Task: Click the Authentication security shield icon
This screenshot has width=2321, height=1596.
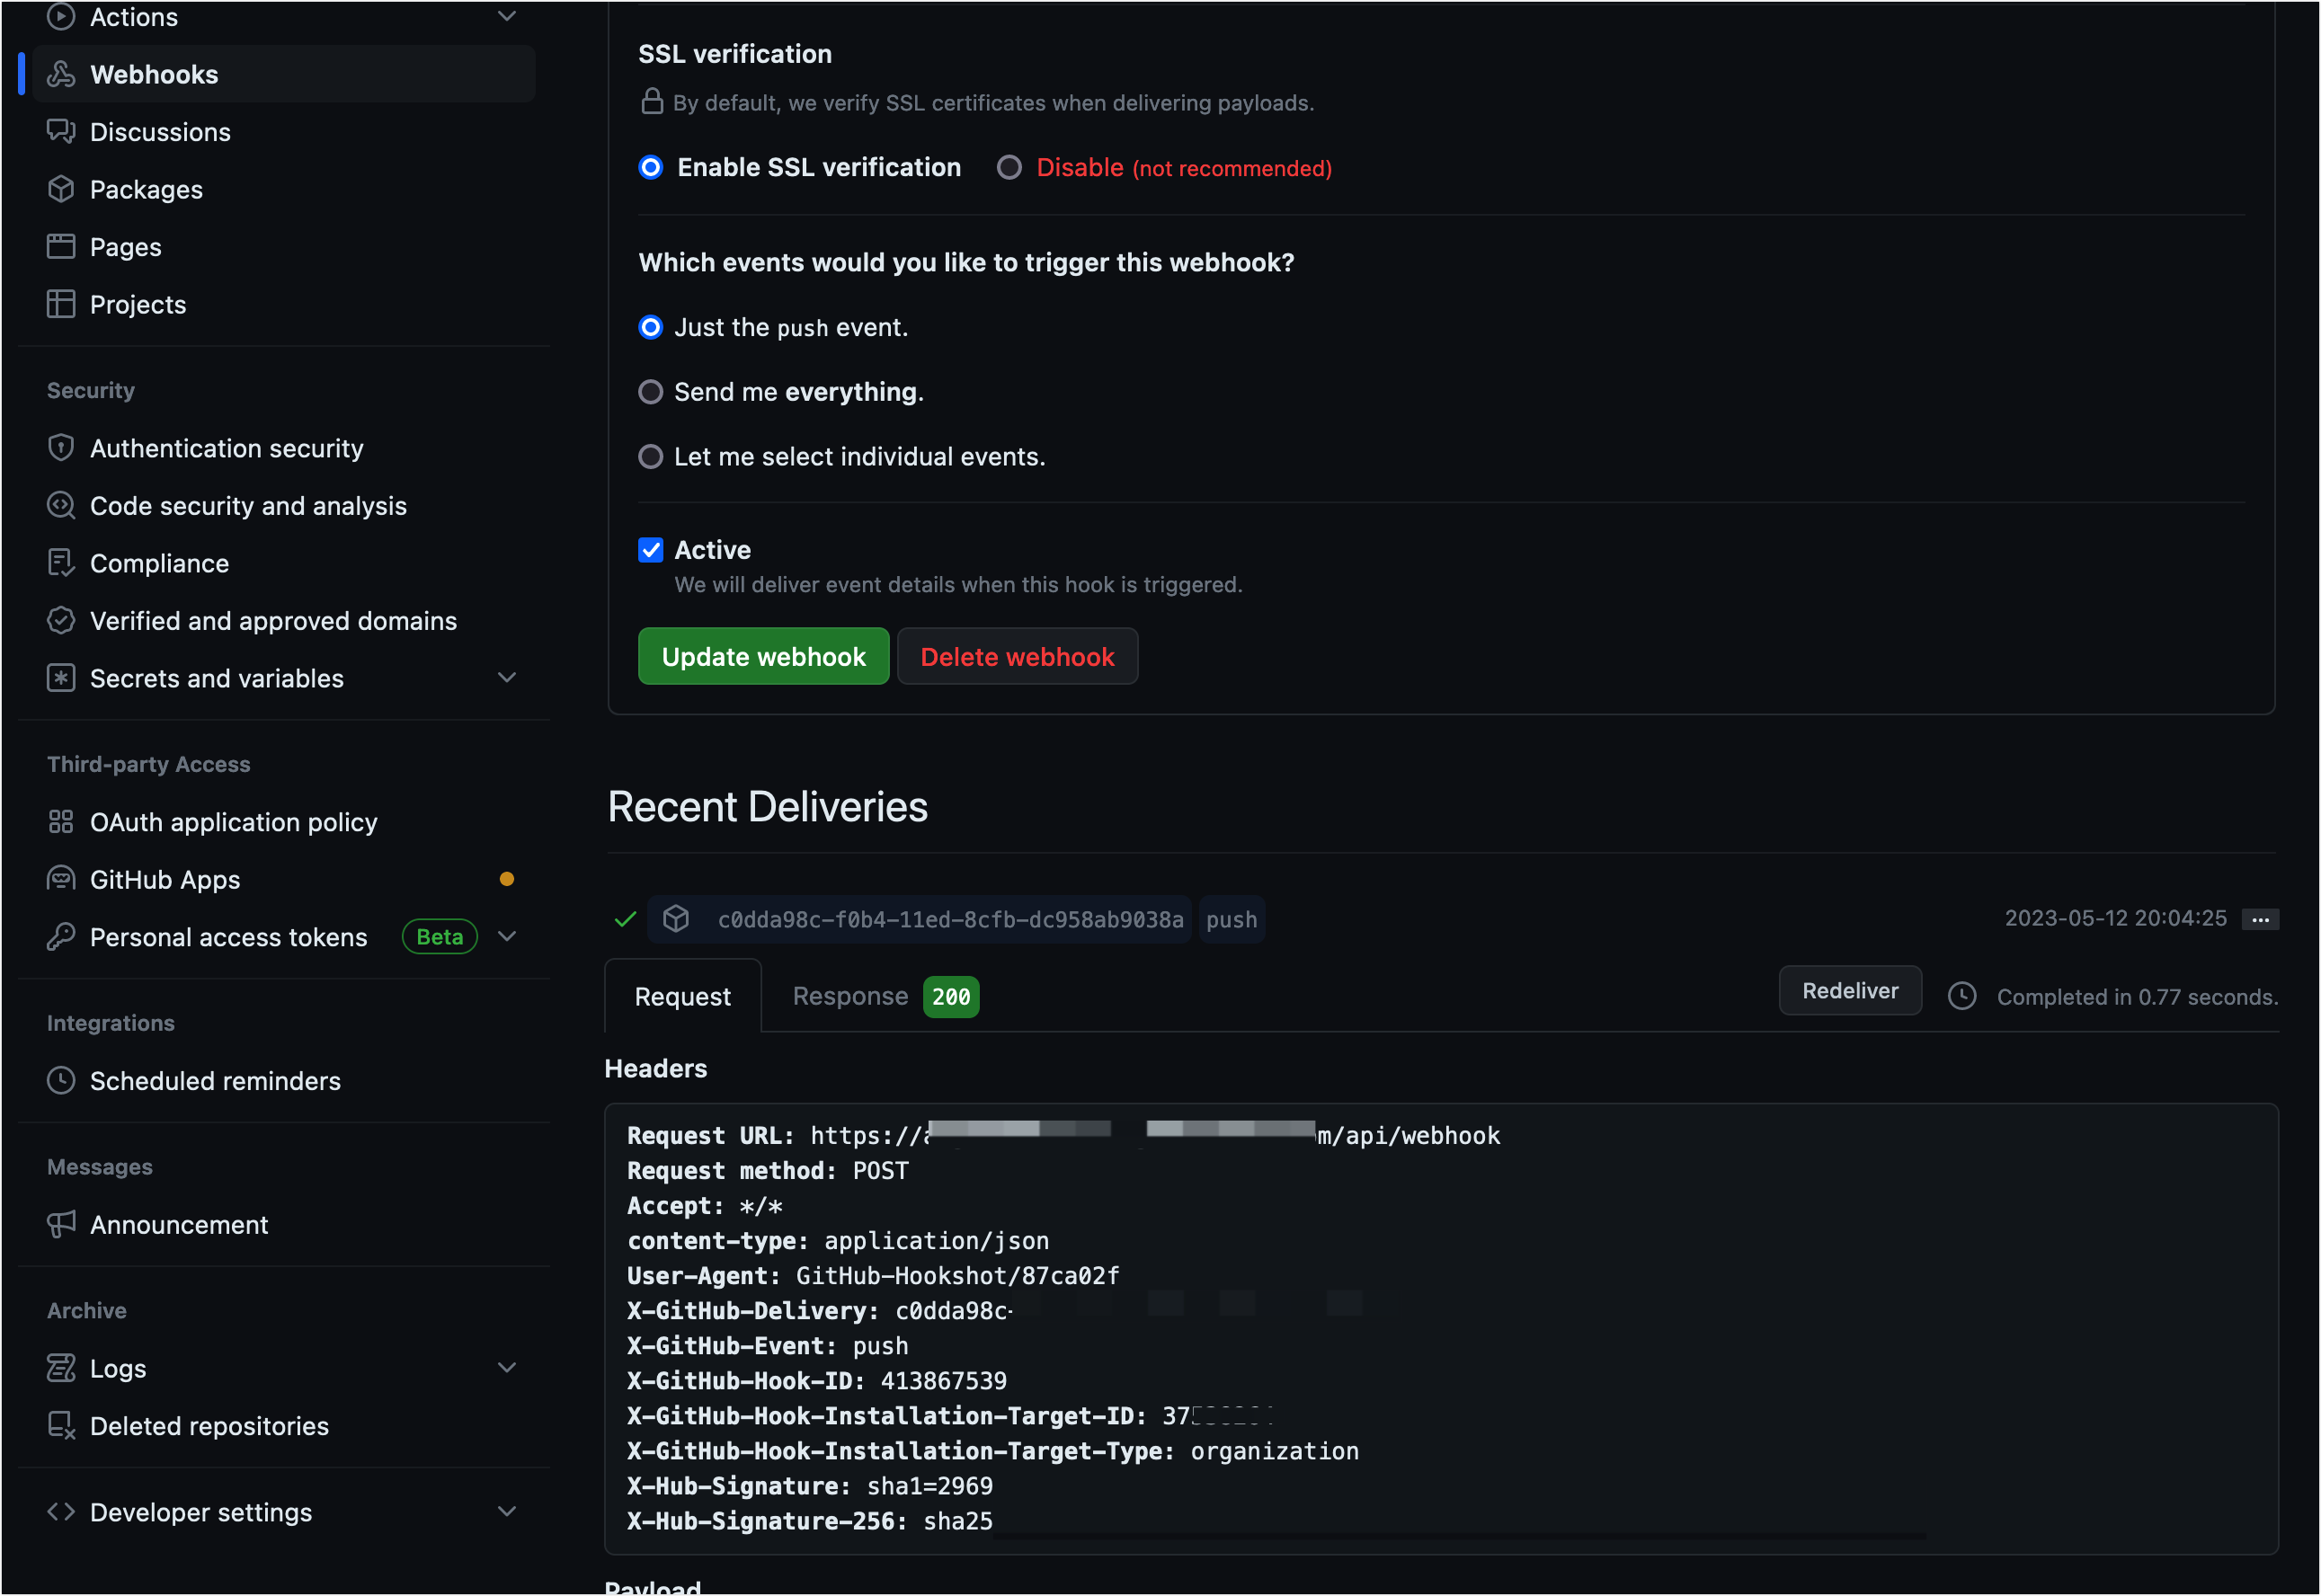Action: (61, 448)
